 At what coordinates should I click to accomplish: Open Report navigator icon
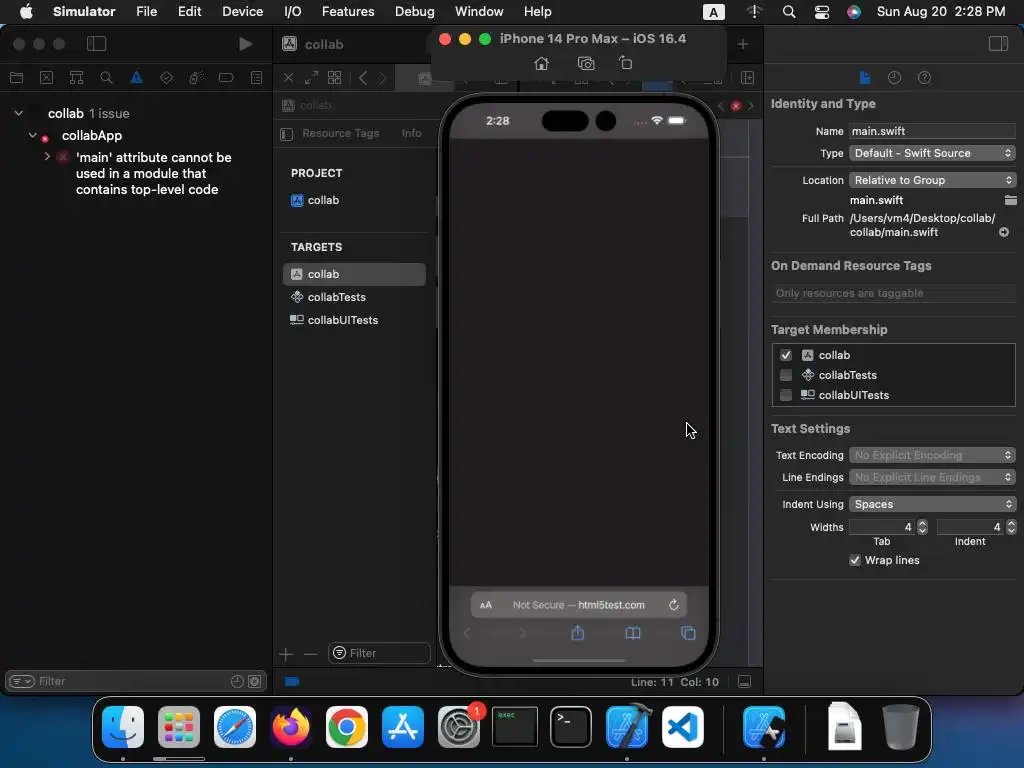click(257, 78)
